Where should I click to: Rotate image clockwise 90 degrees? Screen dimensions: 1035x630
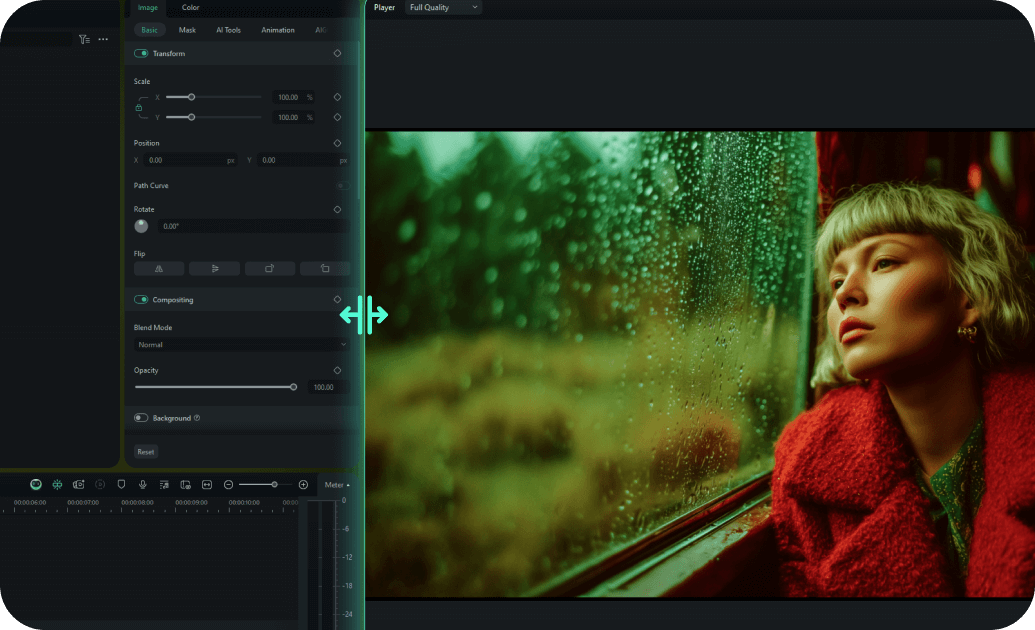269,269
